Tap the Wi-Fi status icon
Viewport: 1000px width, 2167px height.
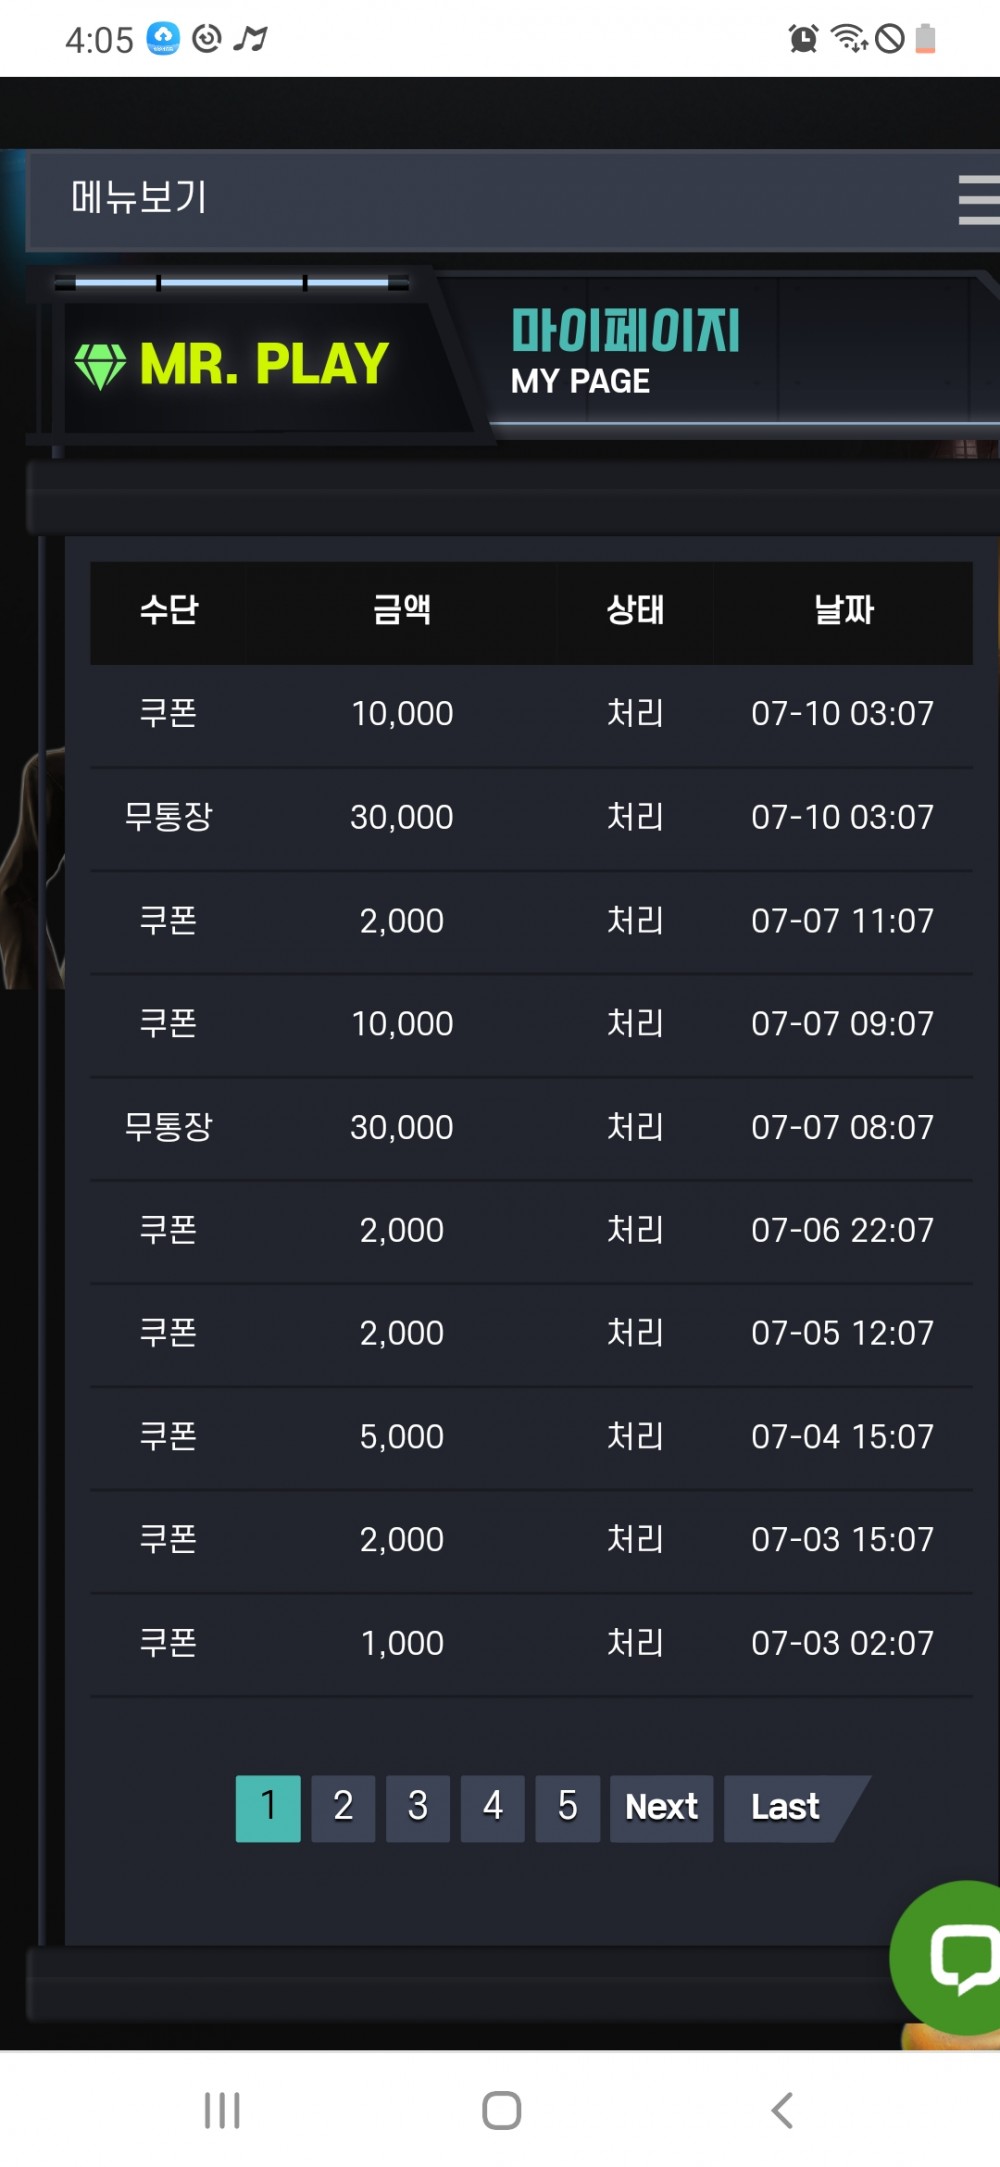(x=849, y=39)
